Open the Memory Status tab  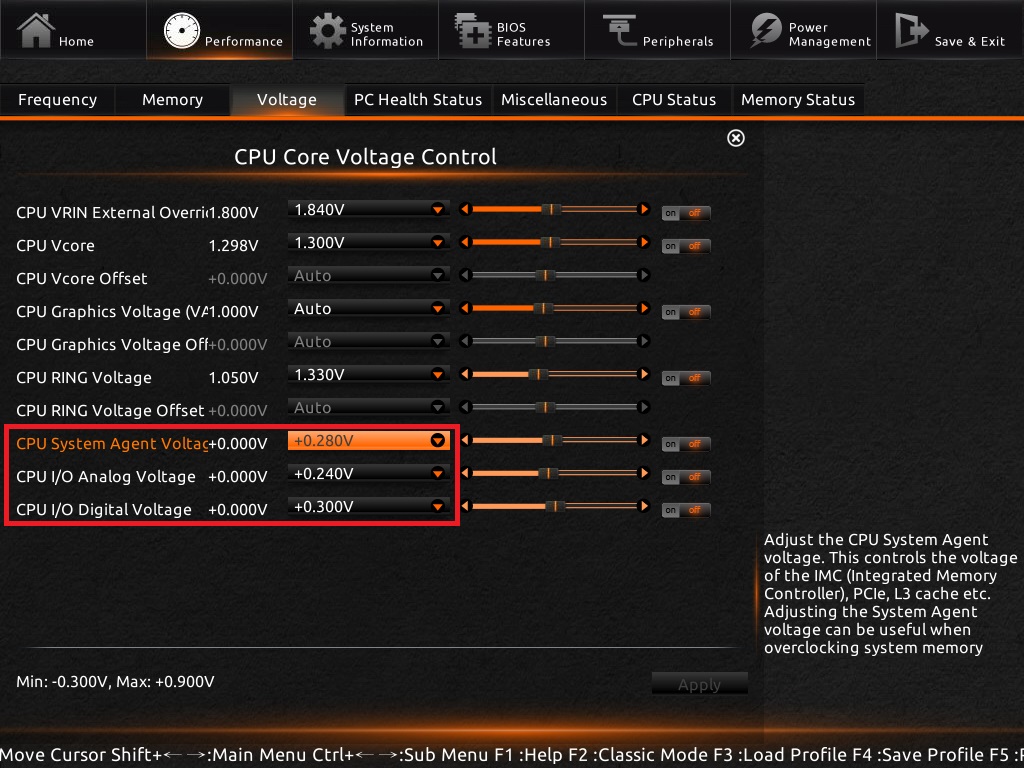point(797,100)
